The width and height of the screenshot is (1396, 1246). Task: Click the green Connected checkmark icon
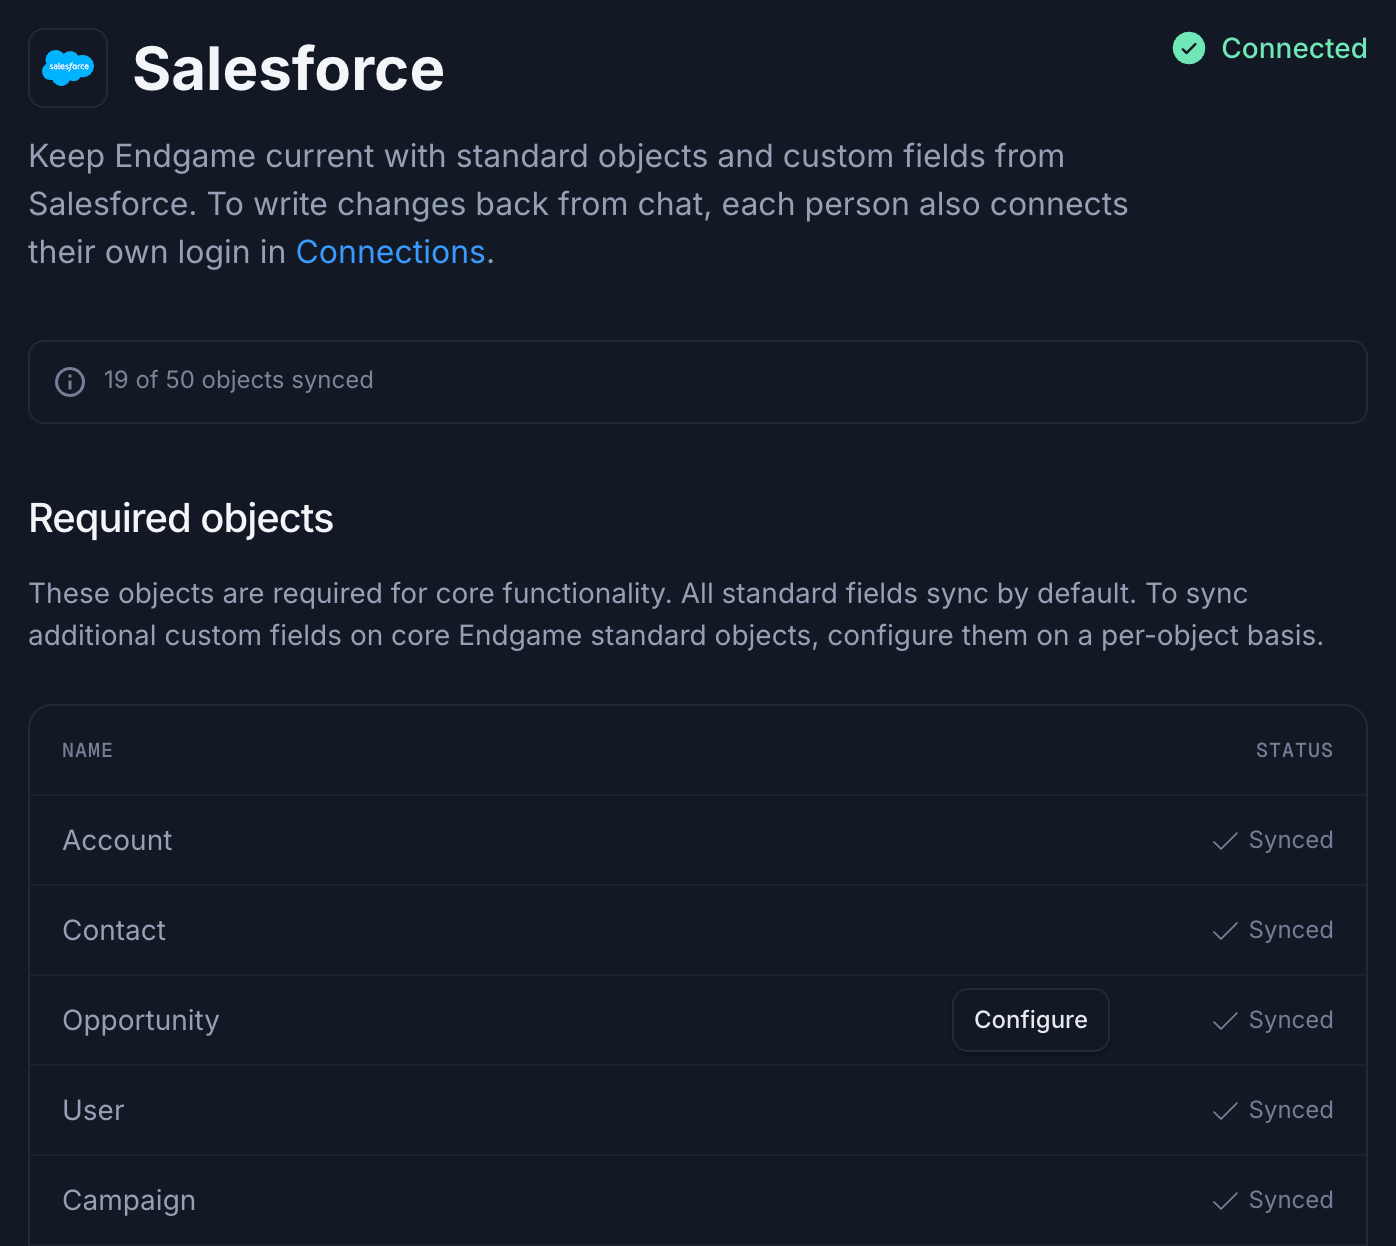pyautogui.click(x=1189, y=48)
